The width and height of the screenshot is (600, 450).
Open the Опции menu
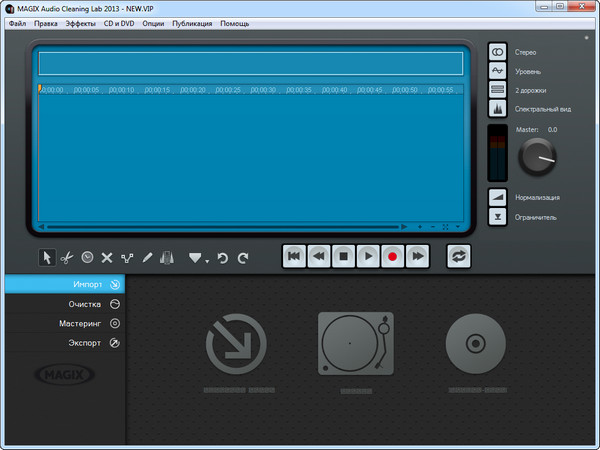153,23
